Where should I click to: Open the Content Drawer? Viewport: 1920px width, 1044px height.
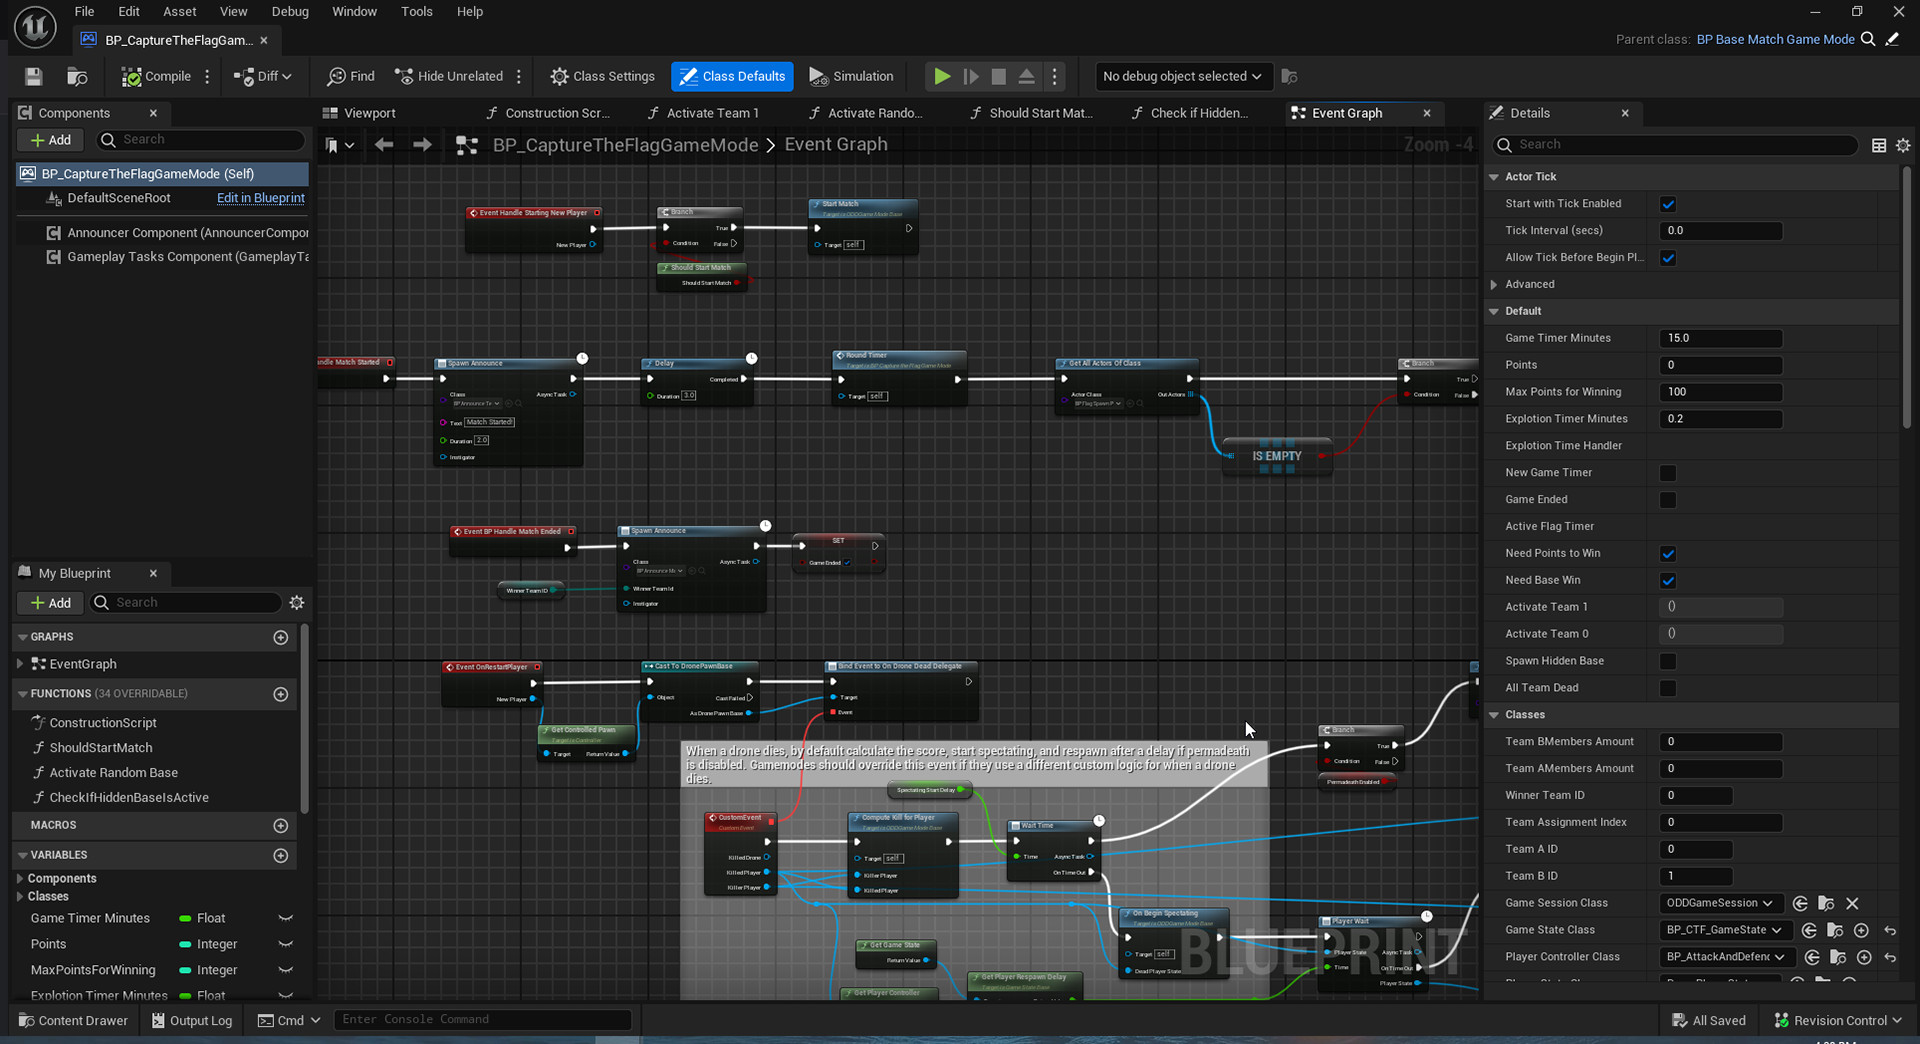(x=73, y=1020)
